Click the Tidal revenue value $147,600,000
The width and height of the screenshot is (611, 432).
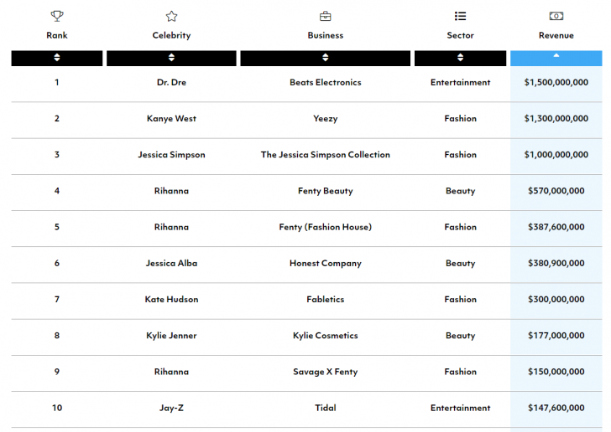pos(556,408)
